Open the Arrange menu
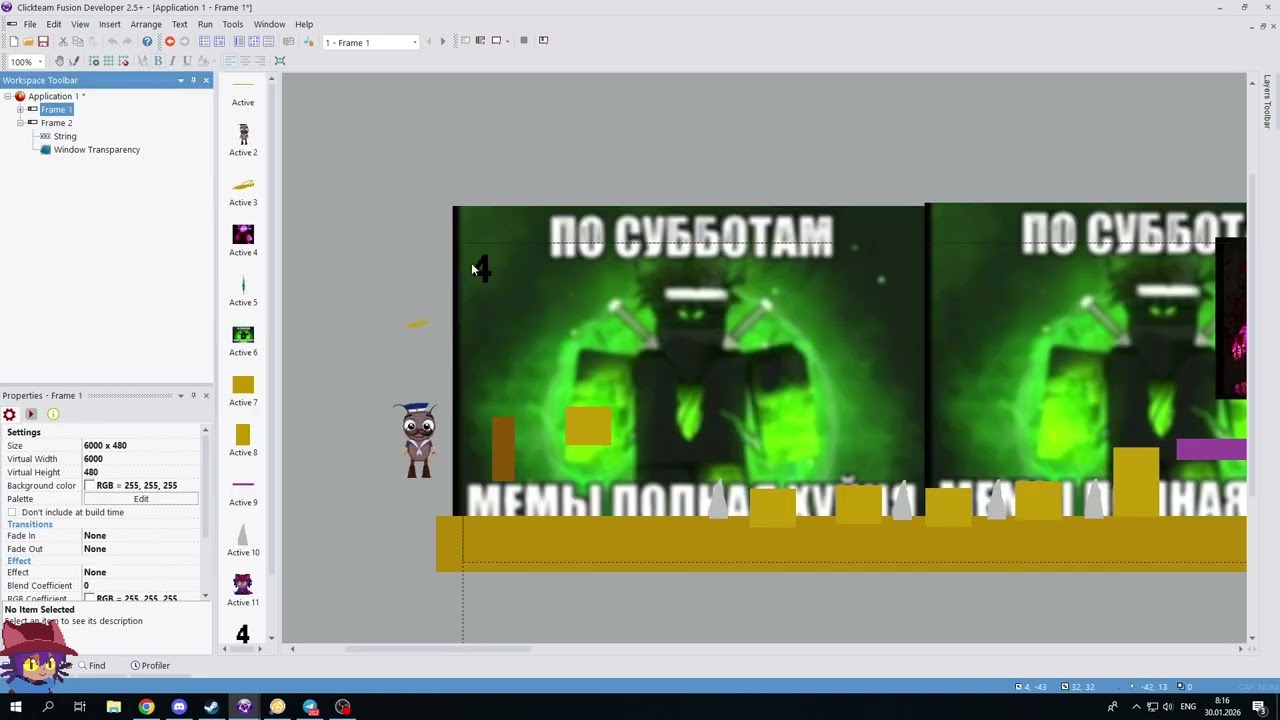 146,24
